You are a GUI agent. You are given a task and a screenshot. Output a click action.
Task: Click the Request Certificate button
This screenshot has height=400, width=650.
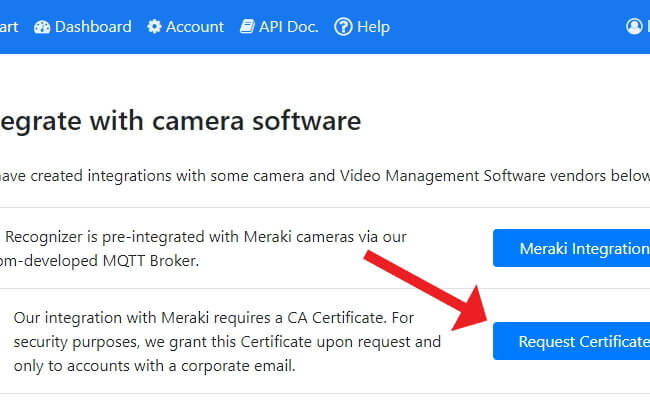pyautogui.click(x=571, y=341)
